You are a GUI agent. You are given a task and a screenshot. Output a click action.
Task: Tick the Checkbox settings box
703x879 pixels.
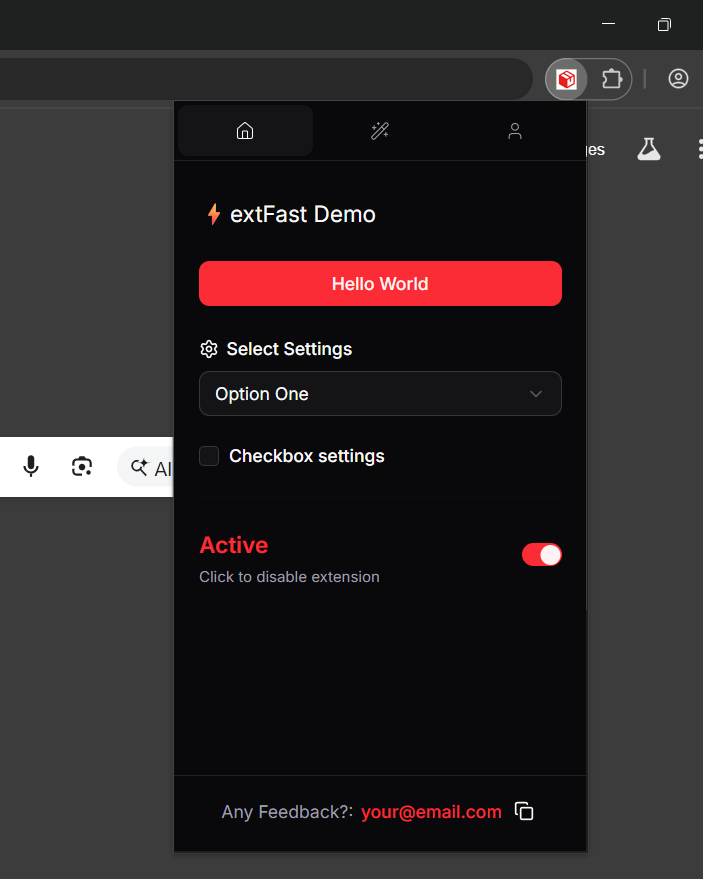click(x=209, y=456)
